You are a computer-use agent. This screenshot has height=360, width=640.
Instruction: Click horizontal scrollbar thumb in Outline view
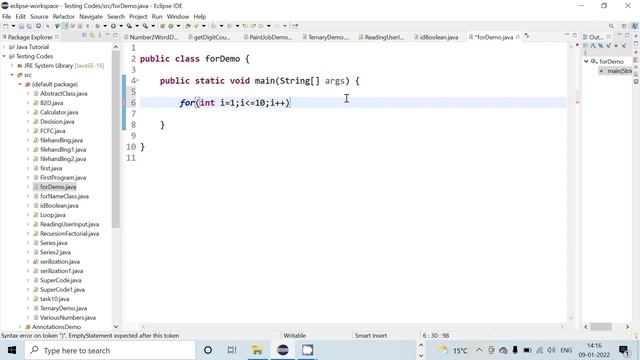(601, 327)
